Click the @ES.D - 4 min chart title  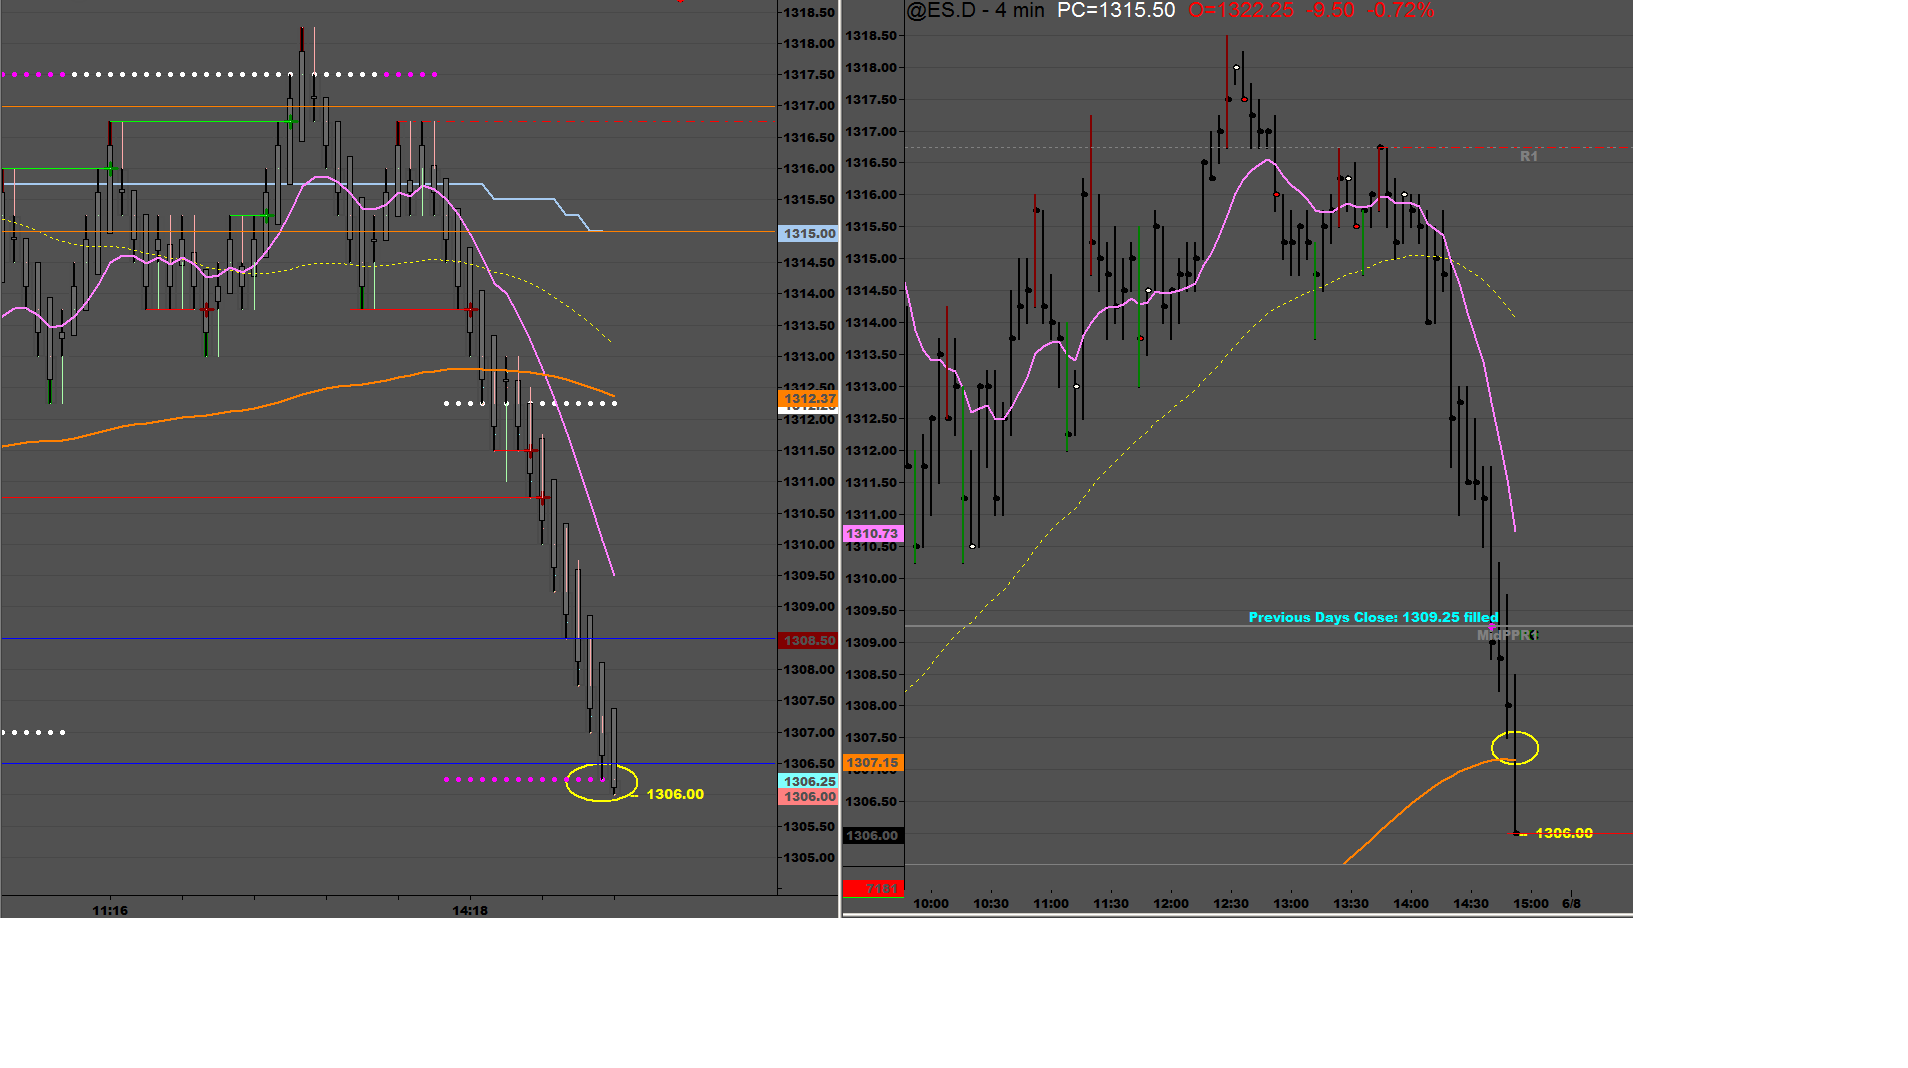(x=975, y=11)
